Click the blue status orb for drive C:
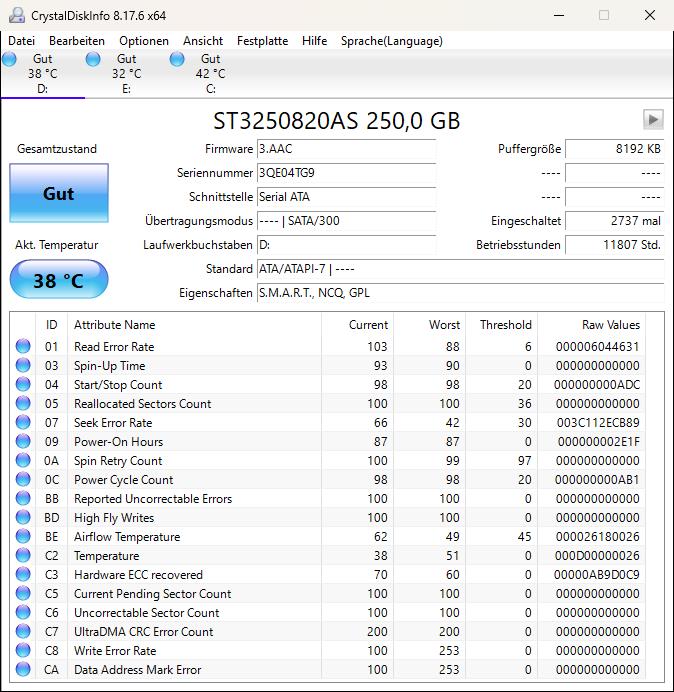The width and height of the screenshot is (674, 692). 177,59
